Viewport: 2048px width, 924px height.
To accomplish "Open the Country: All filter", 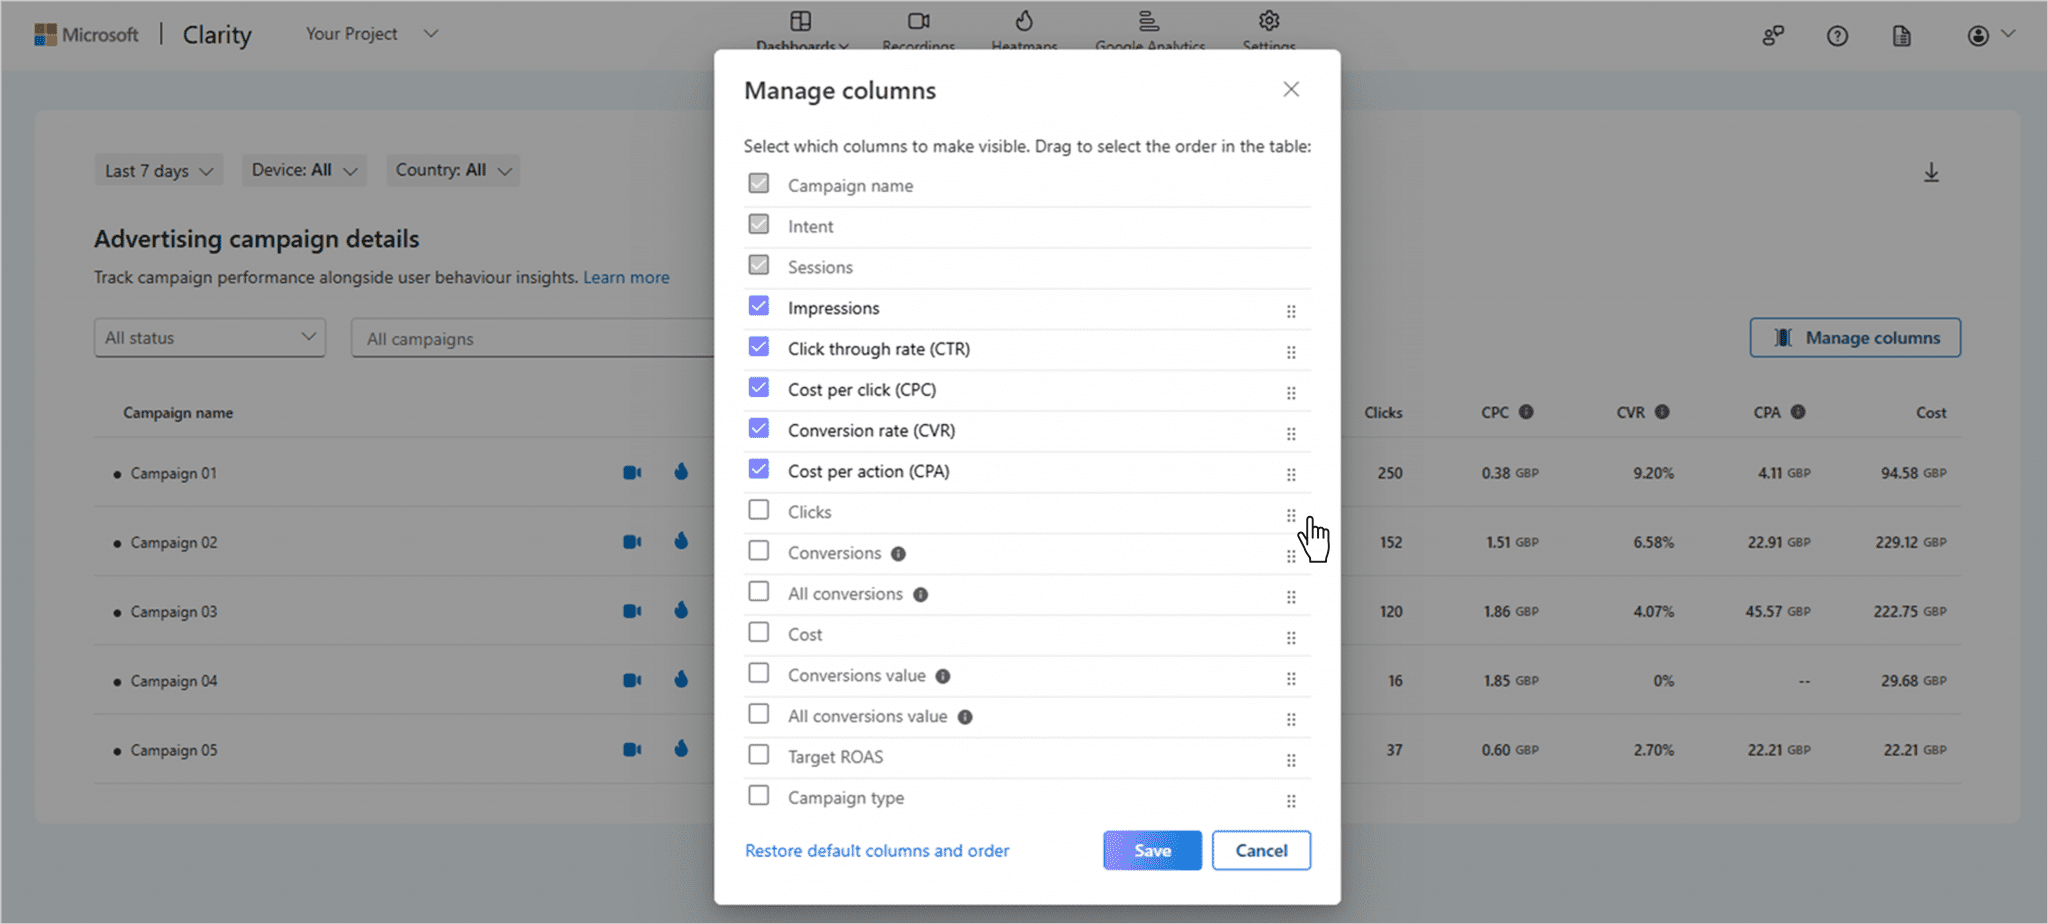I will pos(453,170).
